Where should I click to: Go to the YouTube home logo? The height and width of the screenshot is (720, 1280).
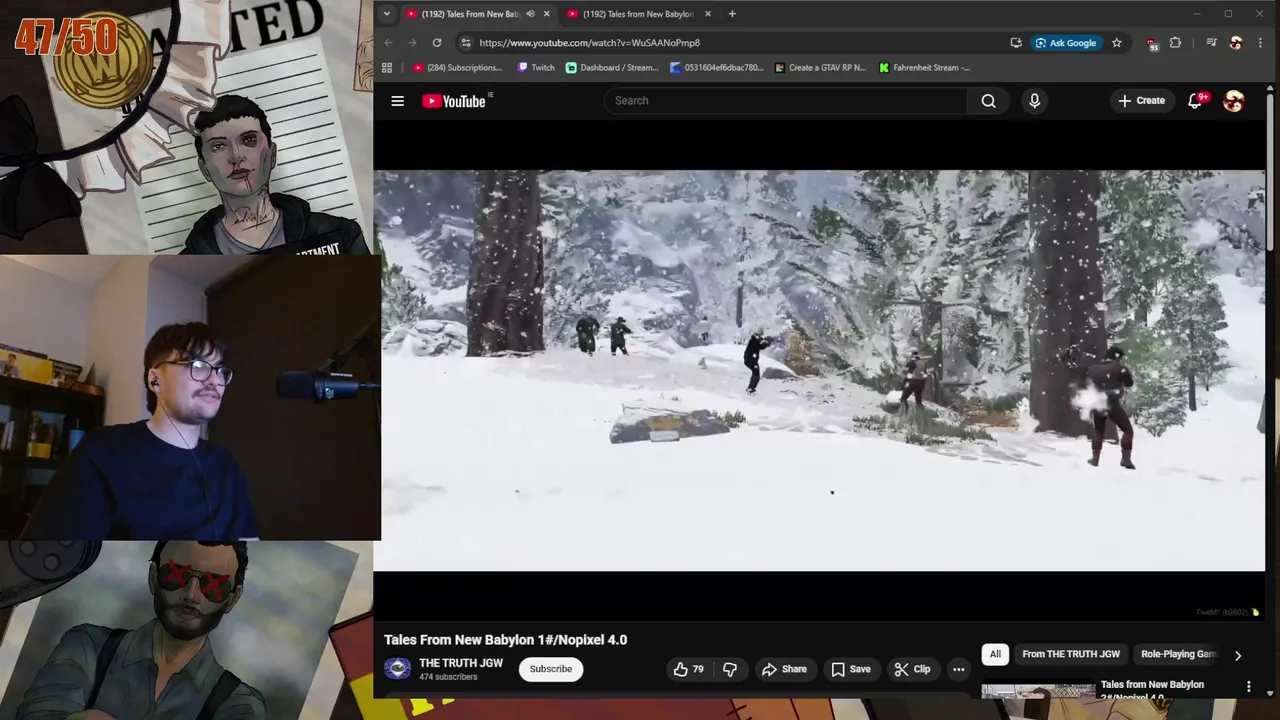pos(454,101)
